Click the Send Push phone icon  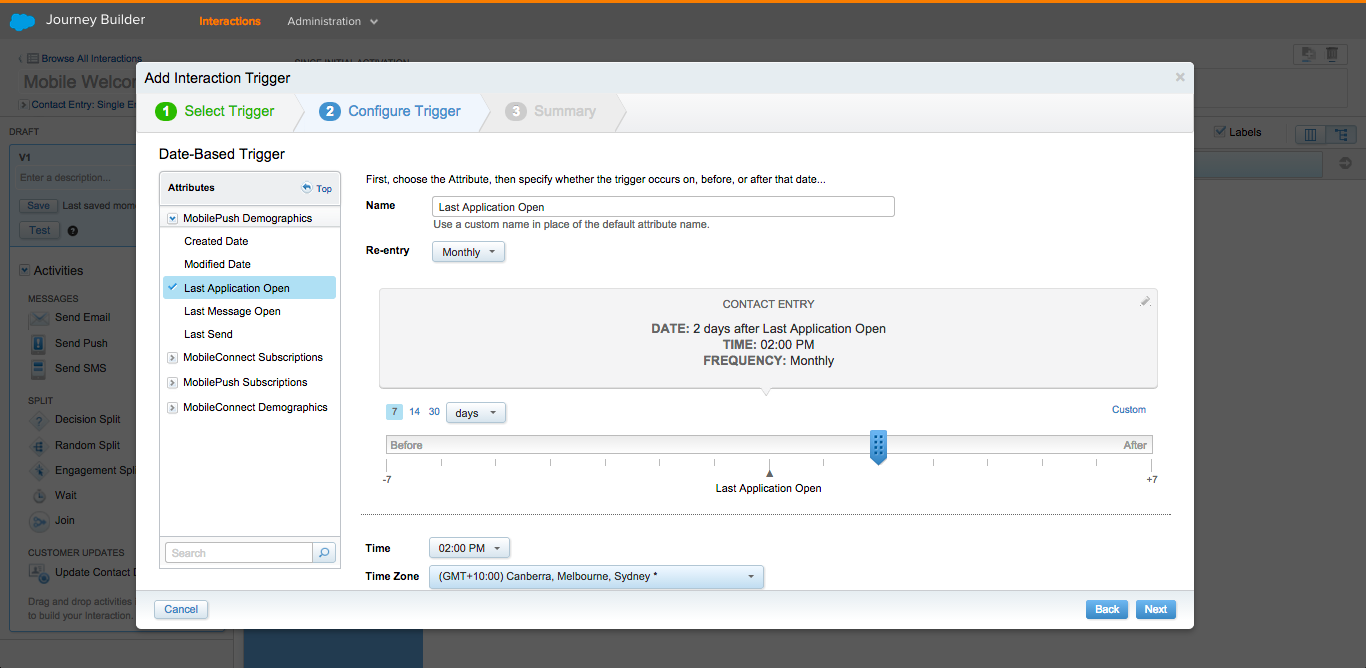(39, 343)
